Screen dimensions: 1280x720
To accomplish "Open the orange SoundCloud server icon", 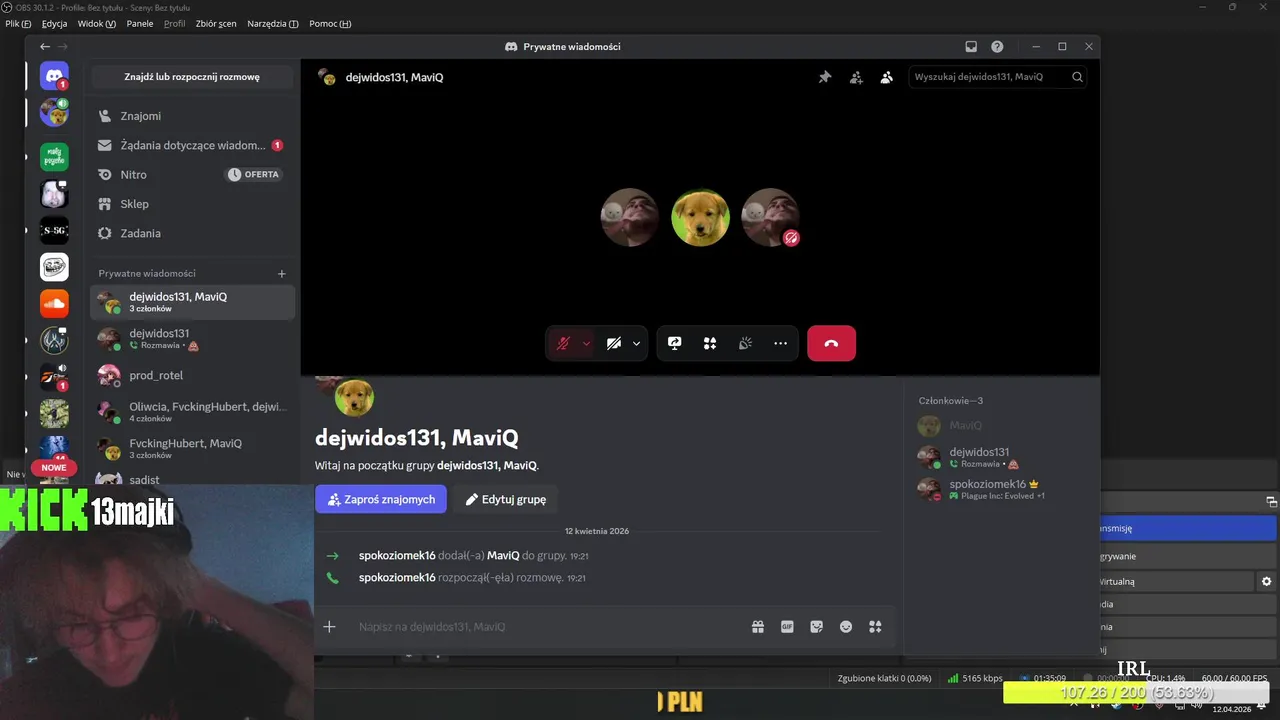I will [54, 304].
